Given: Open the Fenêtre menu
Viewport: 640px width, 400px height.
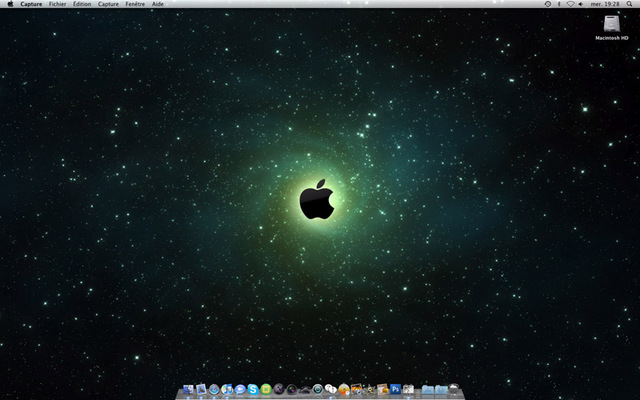Looking at the screenshot, I should coord(135,4).
